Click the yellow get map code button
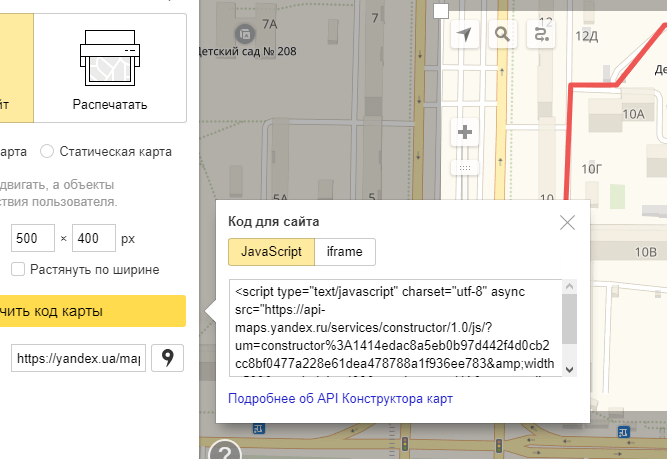The height and width of the screenshot is (459, 667). click(x=90, y=311)
